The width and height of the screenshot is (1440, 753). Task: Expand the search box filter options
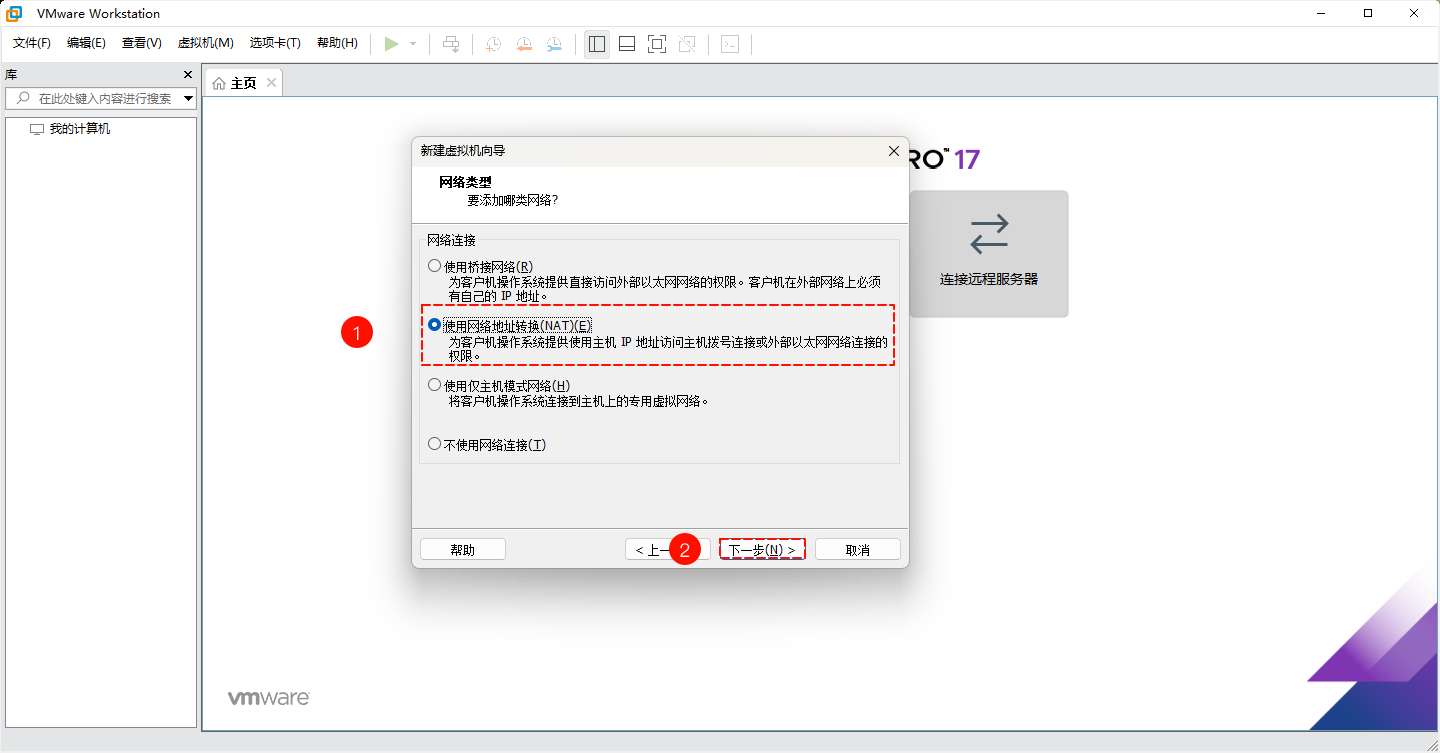coord(188,98)
